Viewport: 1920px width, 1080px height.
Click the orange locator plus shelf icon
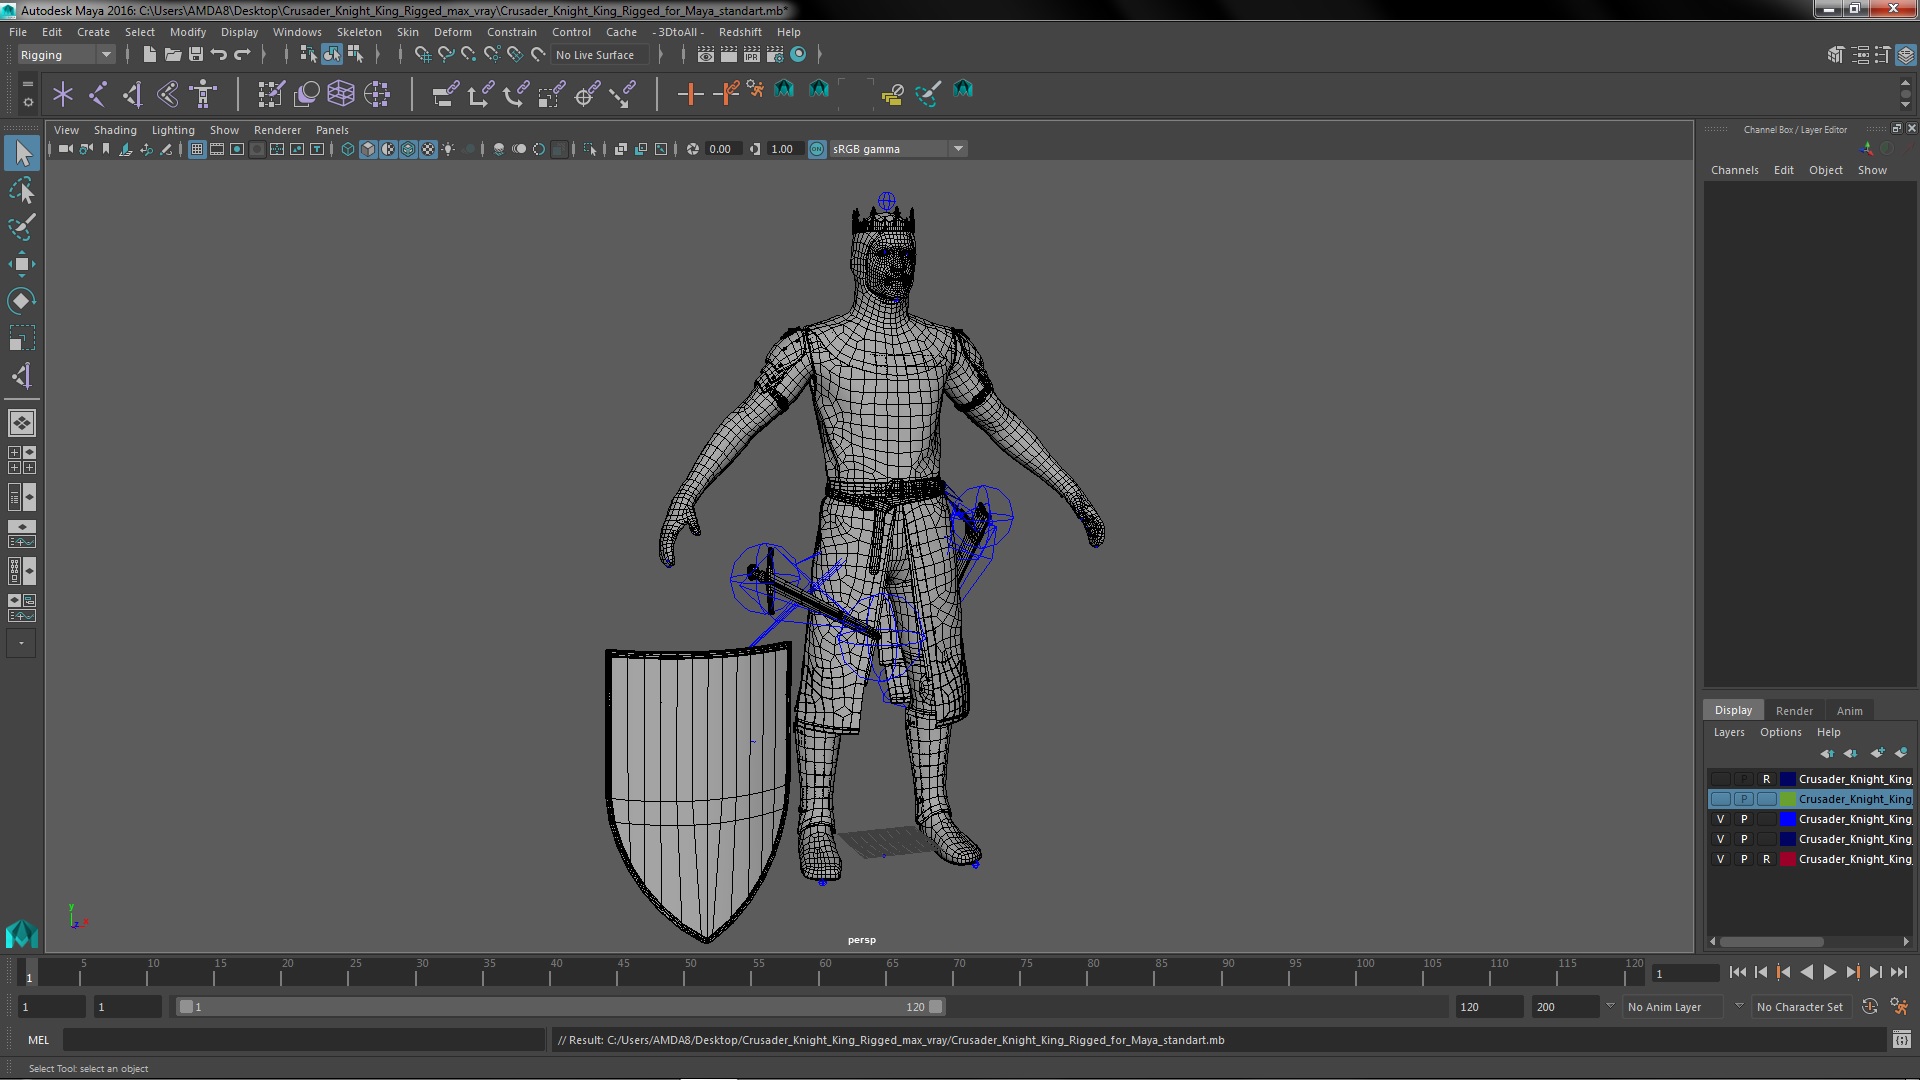[690, 94]
